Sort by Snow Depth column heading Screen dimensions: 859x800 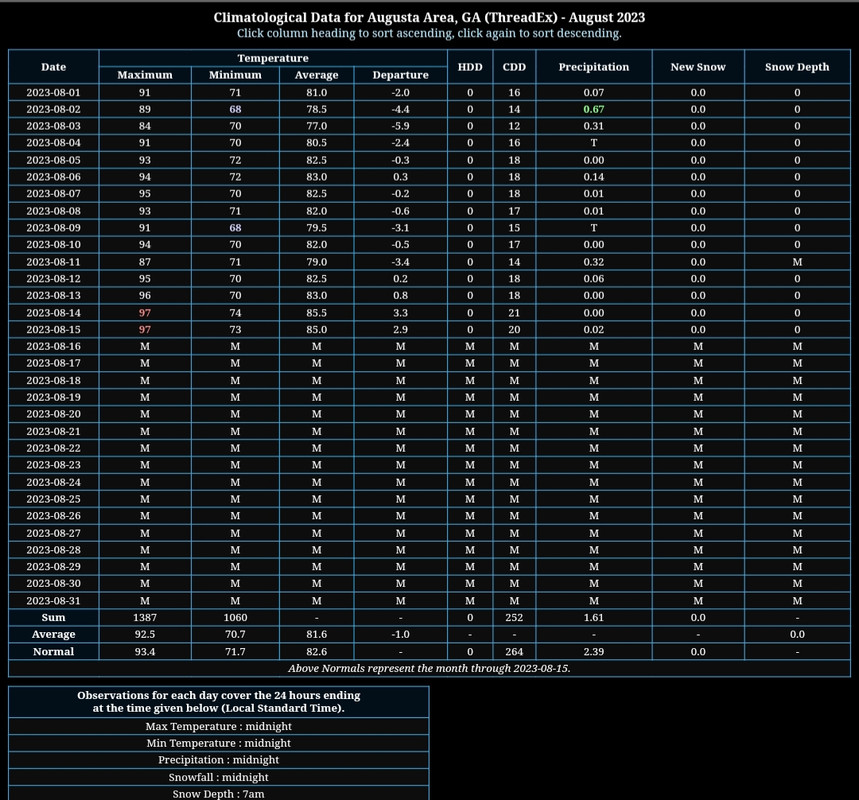click(x=797, y=67)
